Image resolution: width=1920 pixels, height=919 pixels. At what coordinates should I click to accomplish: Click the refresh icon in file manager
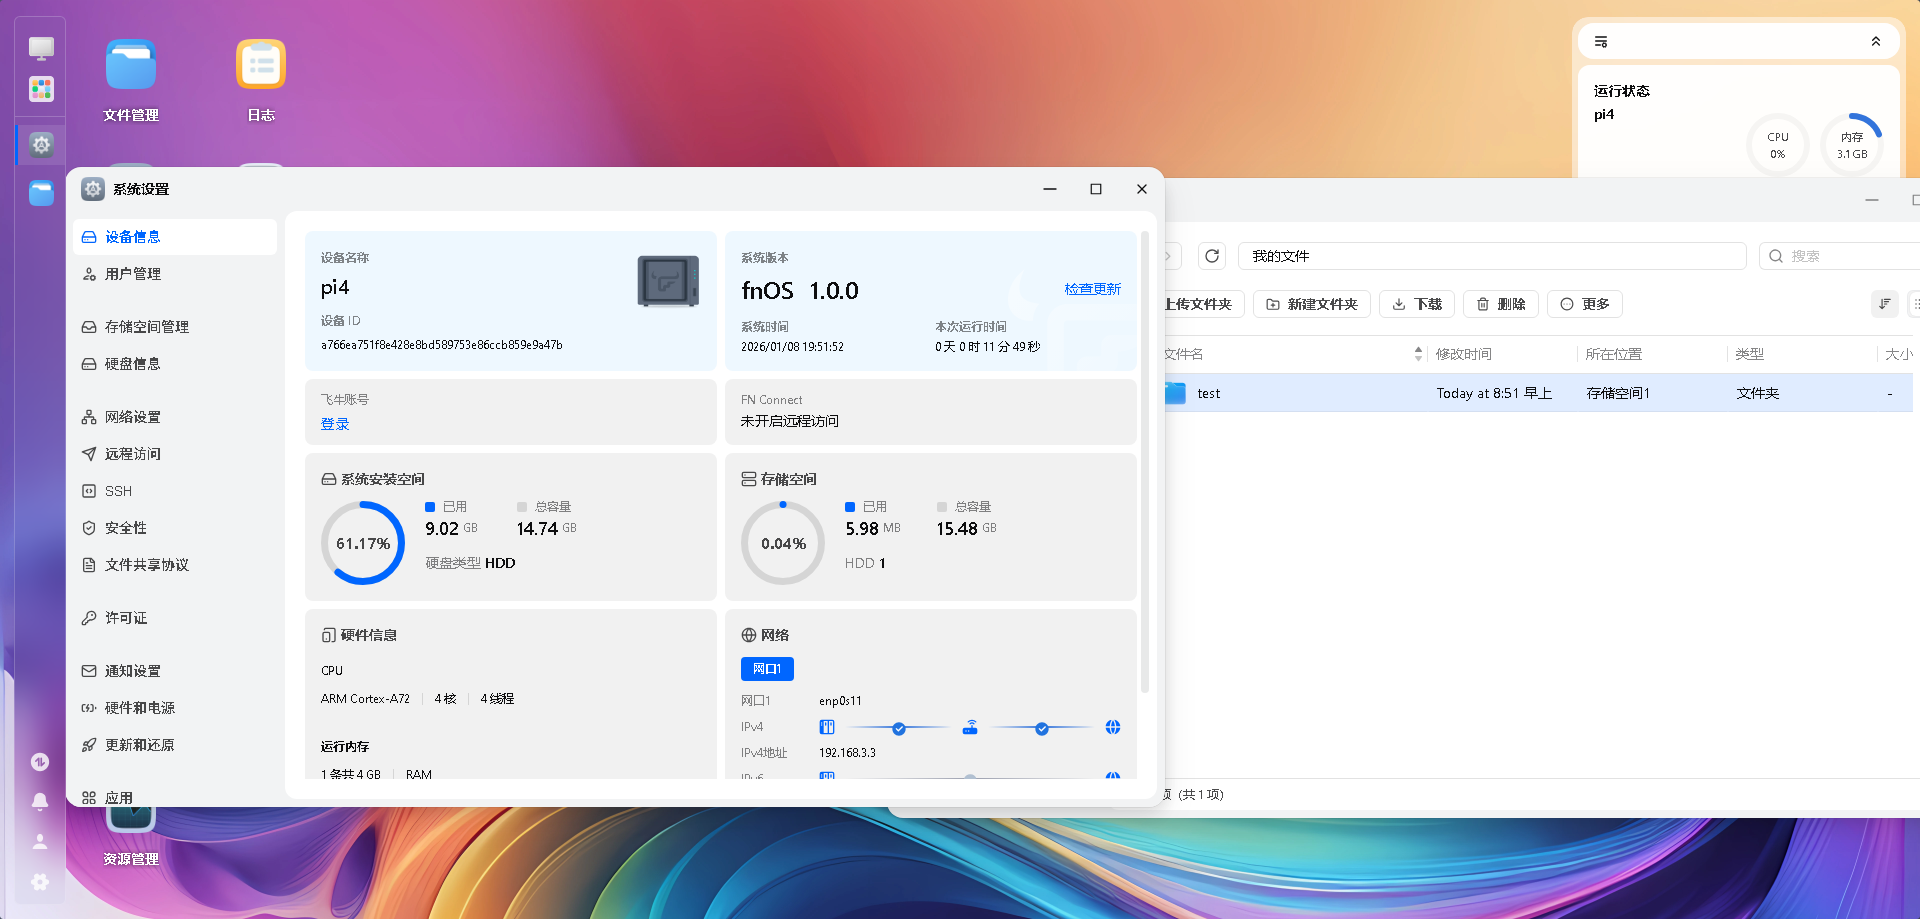click(1212, 256)
